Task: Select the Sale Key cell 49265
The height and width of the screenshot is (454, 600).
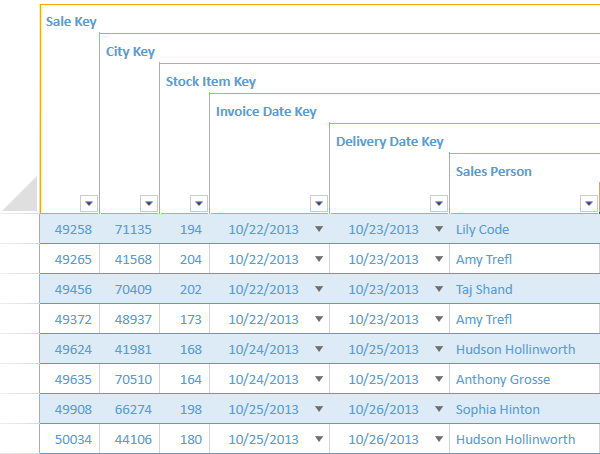Action: (x=73, y=259)
